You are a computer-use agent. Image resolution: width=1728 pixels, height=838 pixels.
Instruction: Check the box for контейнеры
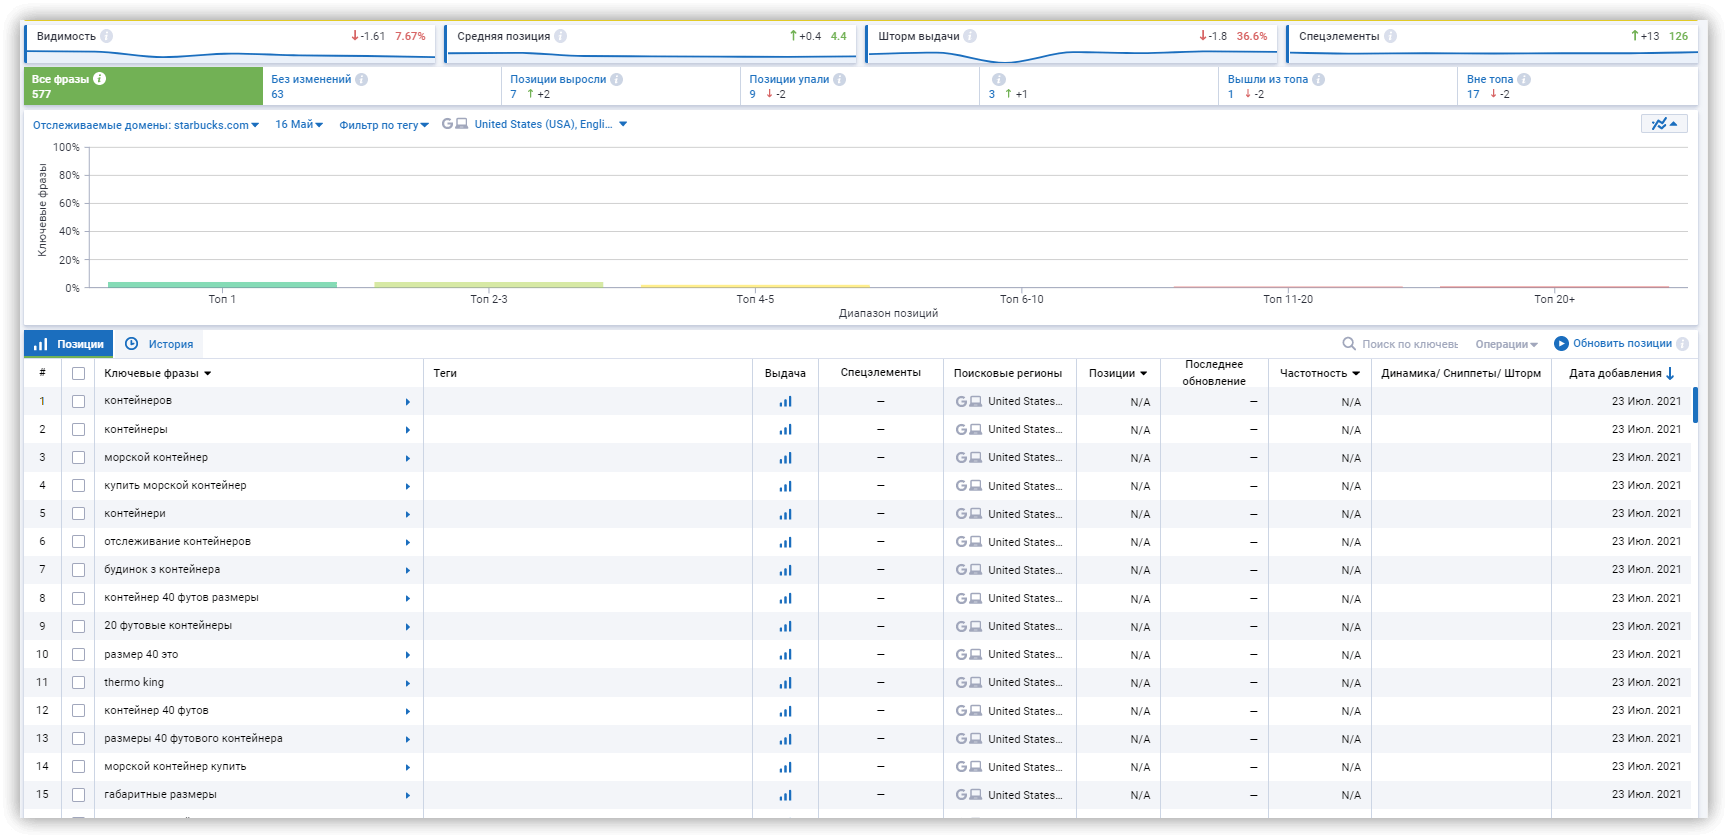click(78, 429)
